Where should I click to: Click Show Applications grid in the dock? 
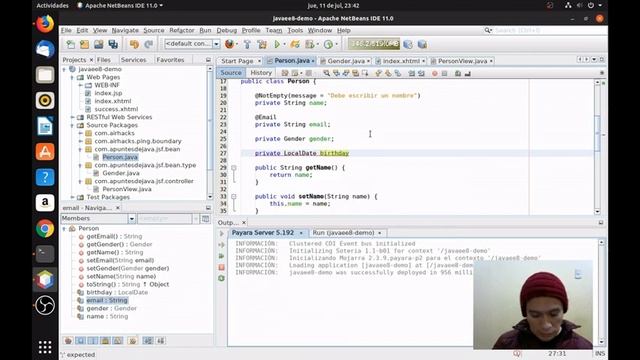click(x=45, y=347)
